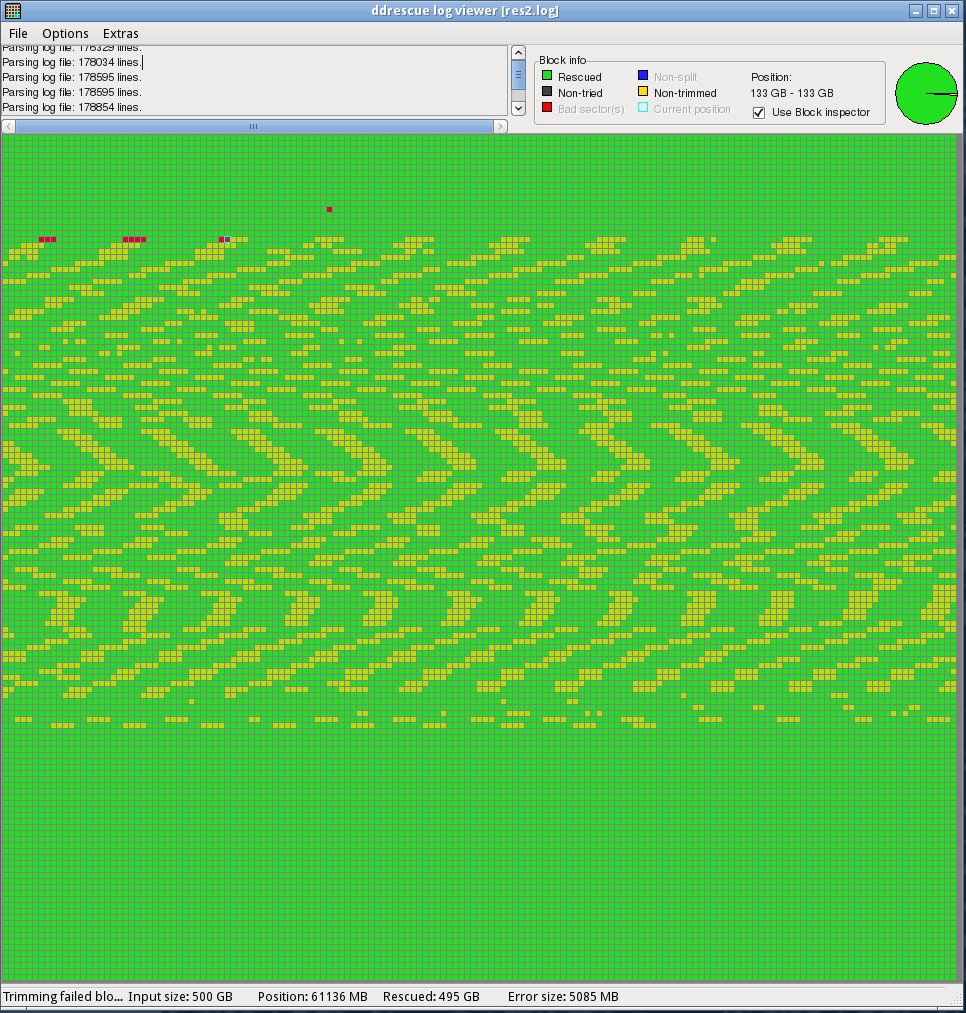Click a red bad-sector block near the map top
This screenshot has height=1013, width=966.
click(x=328, y=209)
